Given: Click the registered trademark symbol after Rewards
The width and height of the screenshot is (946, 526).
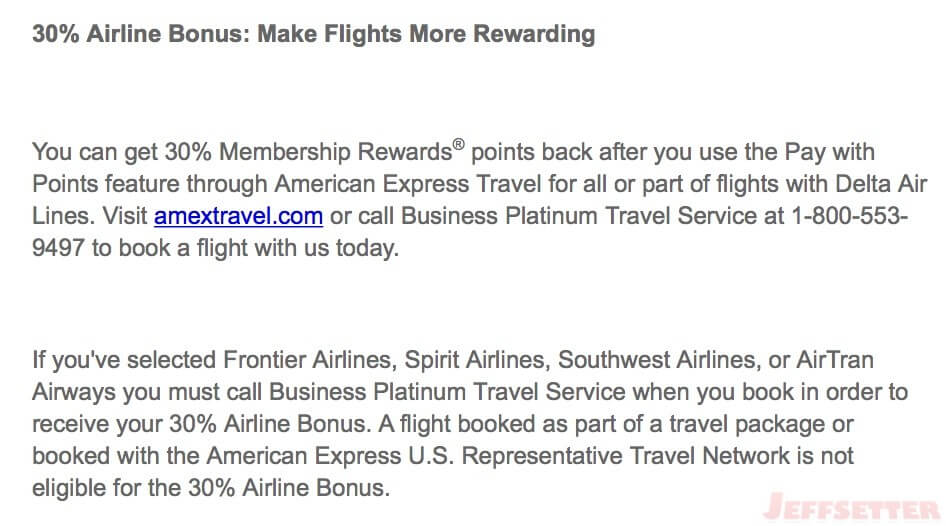Looking at the screenshot, I should click(459, 145).
